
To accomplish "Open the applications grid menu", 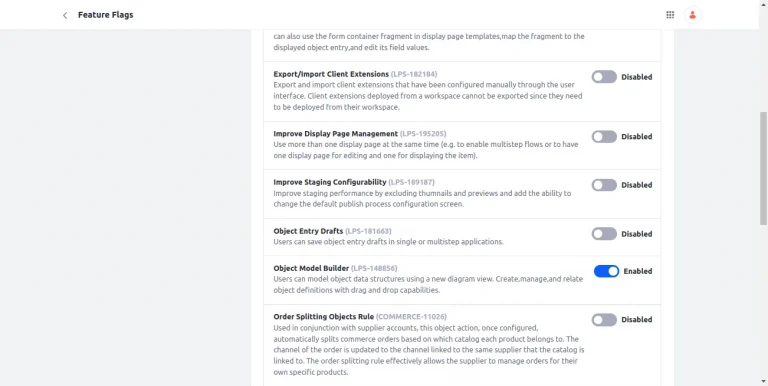I will pyautogui.click(x=670, y=15).
